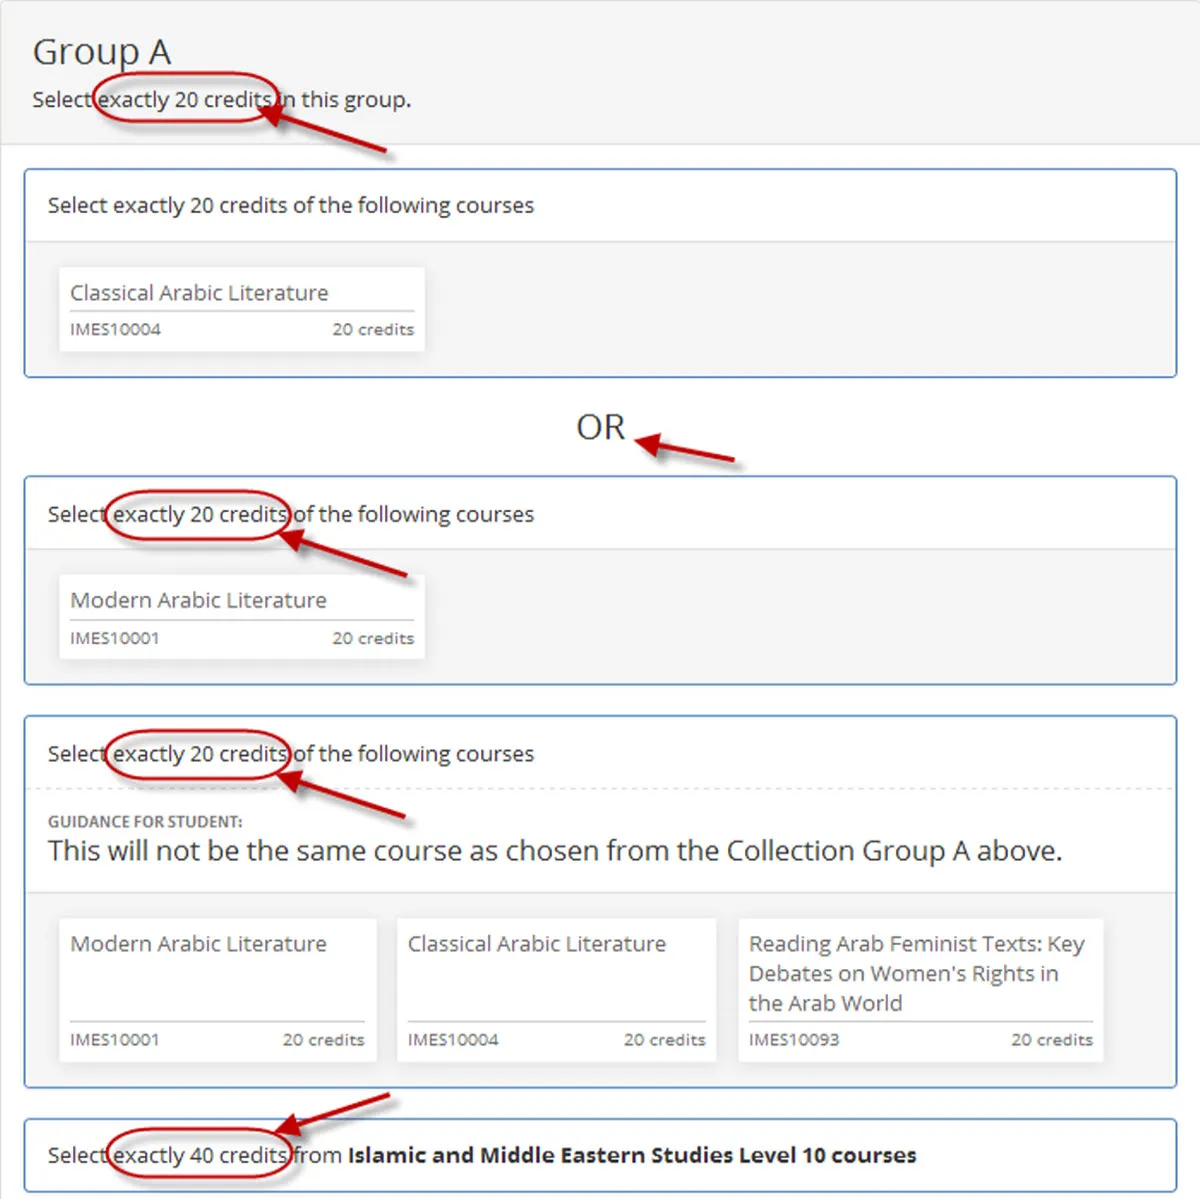Click the Select exactly 20 credits header in first panel
This screenshot has width=1200, height=1199.
click(290, 205)
